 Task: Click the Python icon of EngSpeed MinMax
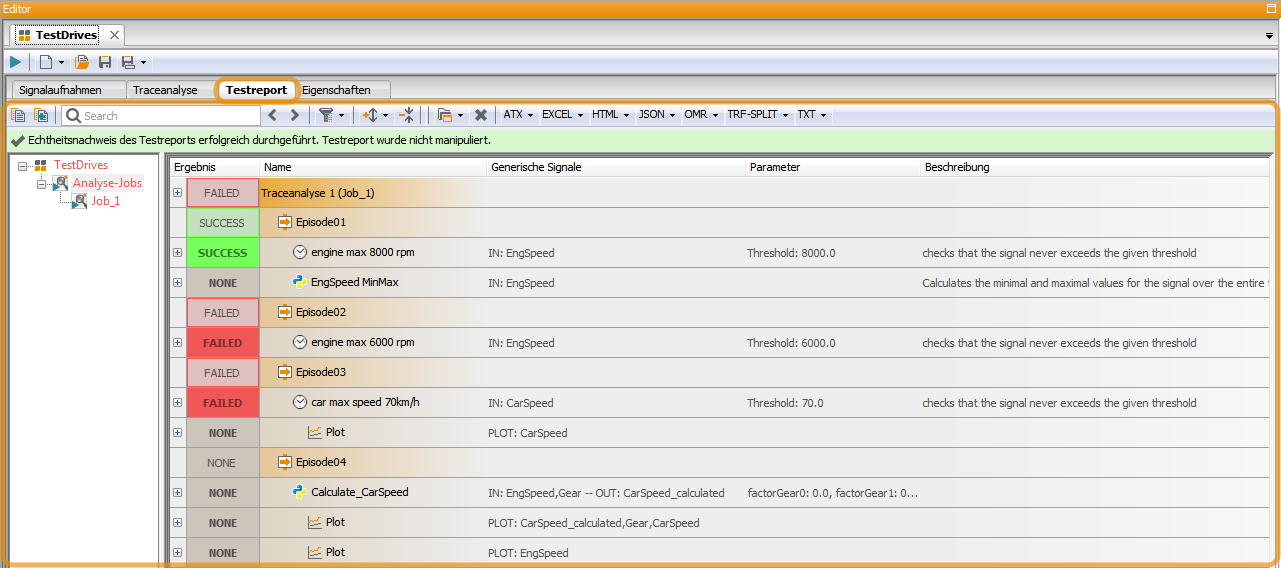[x=299, y=282]
